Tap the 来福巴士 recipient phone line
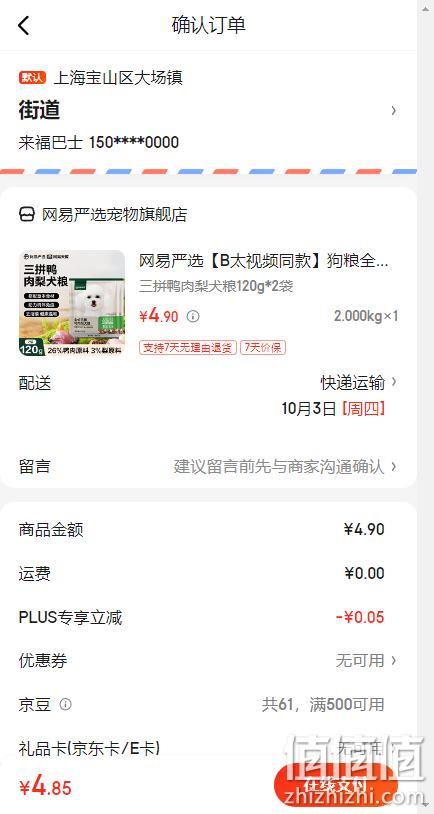This screenshot has width=434, height=814. coord(99,142)
